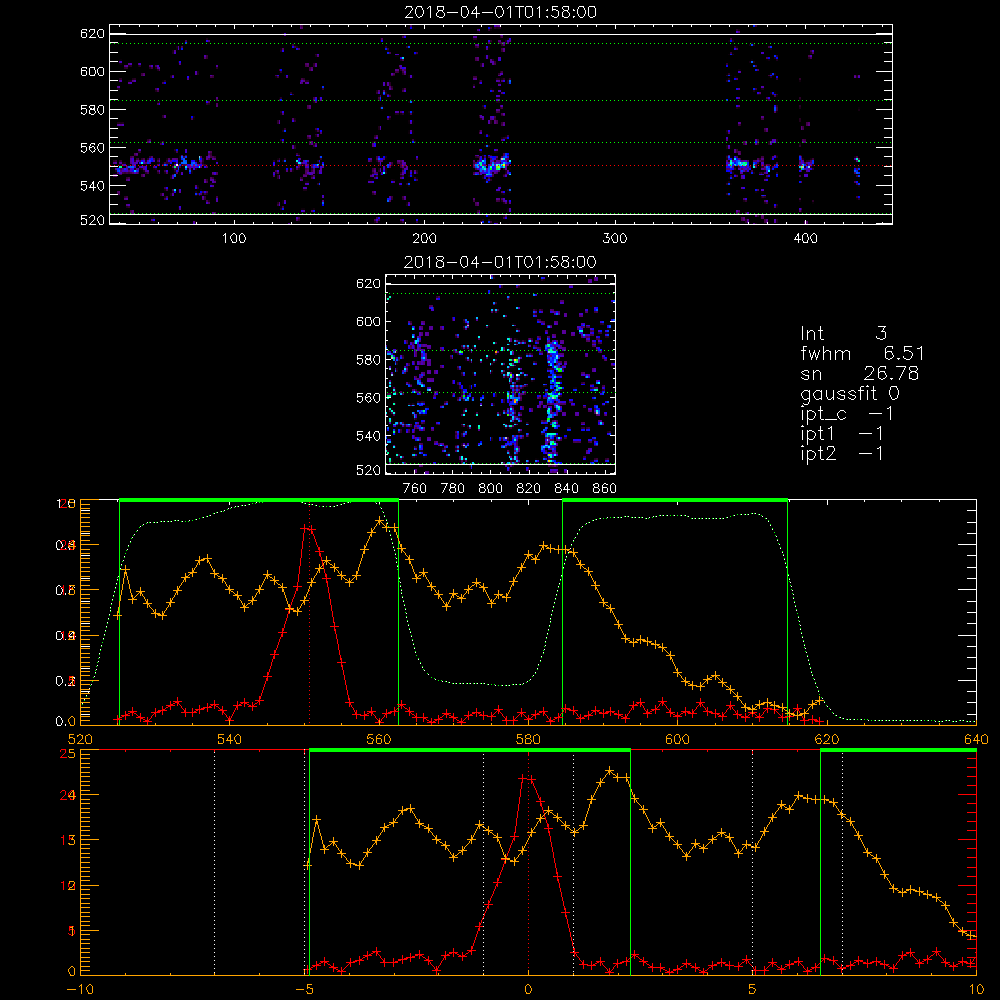
Task: Click x-axis label 860 of the small spectrogram
Action: pyautogui.click(x=605, y=489)
